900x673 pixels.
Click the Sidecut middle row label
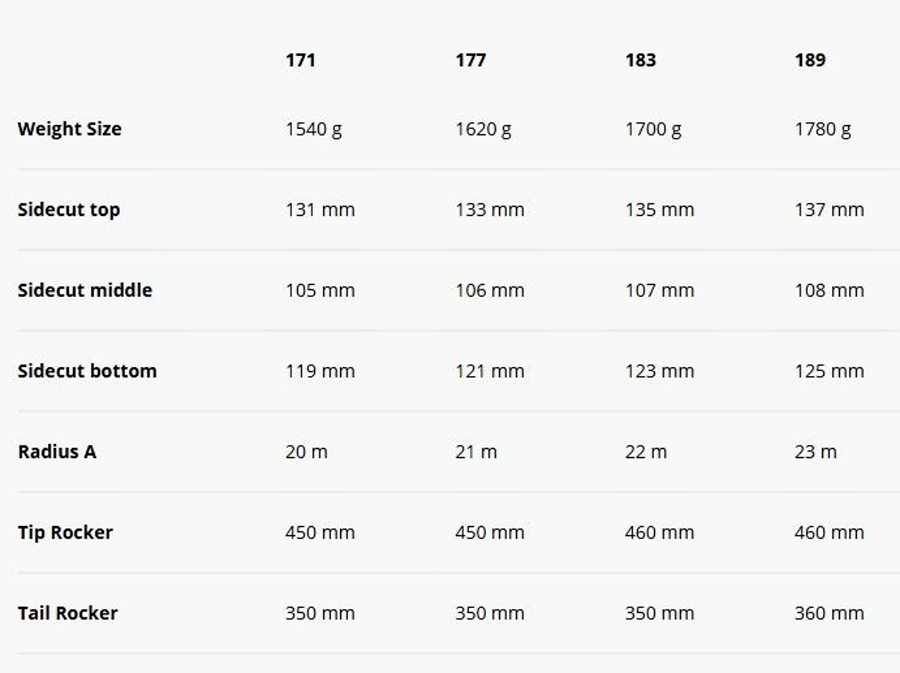(85, 291)
